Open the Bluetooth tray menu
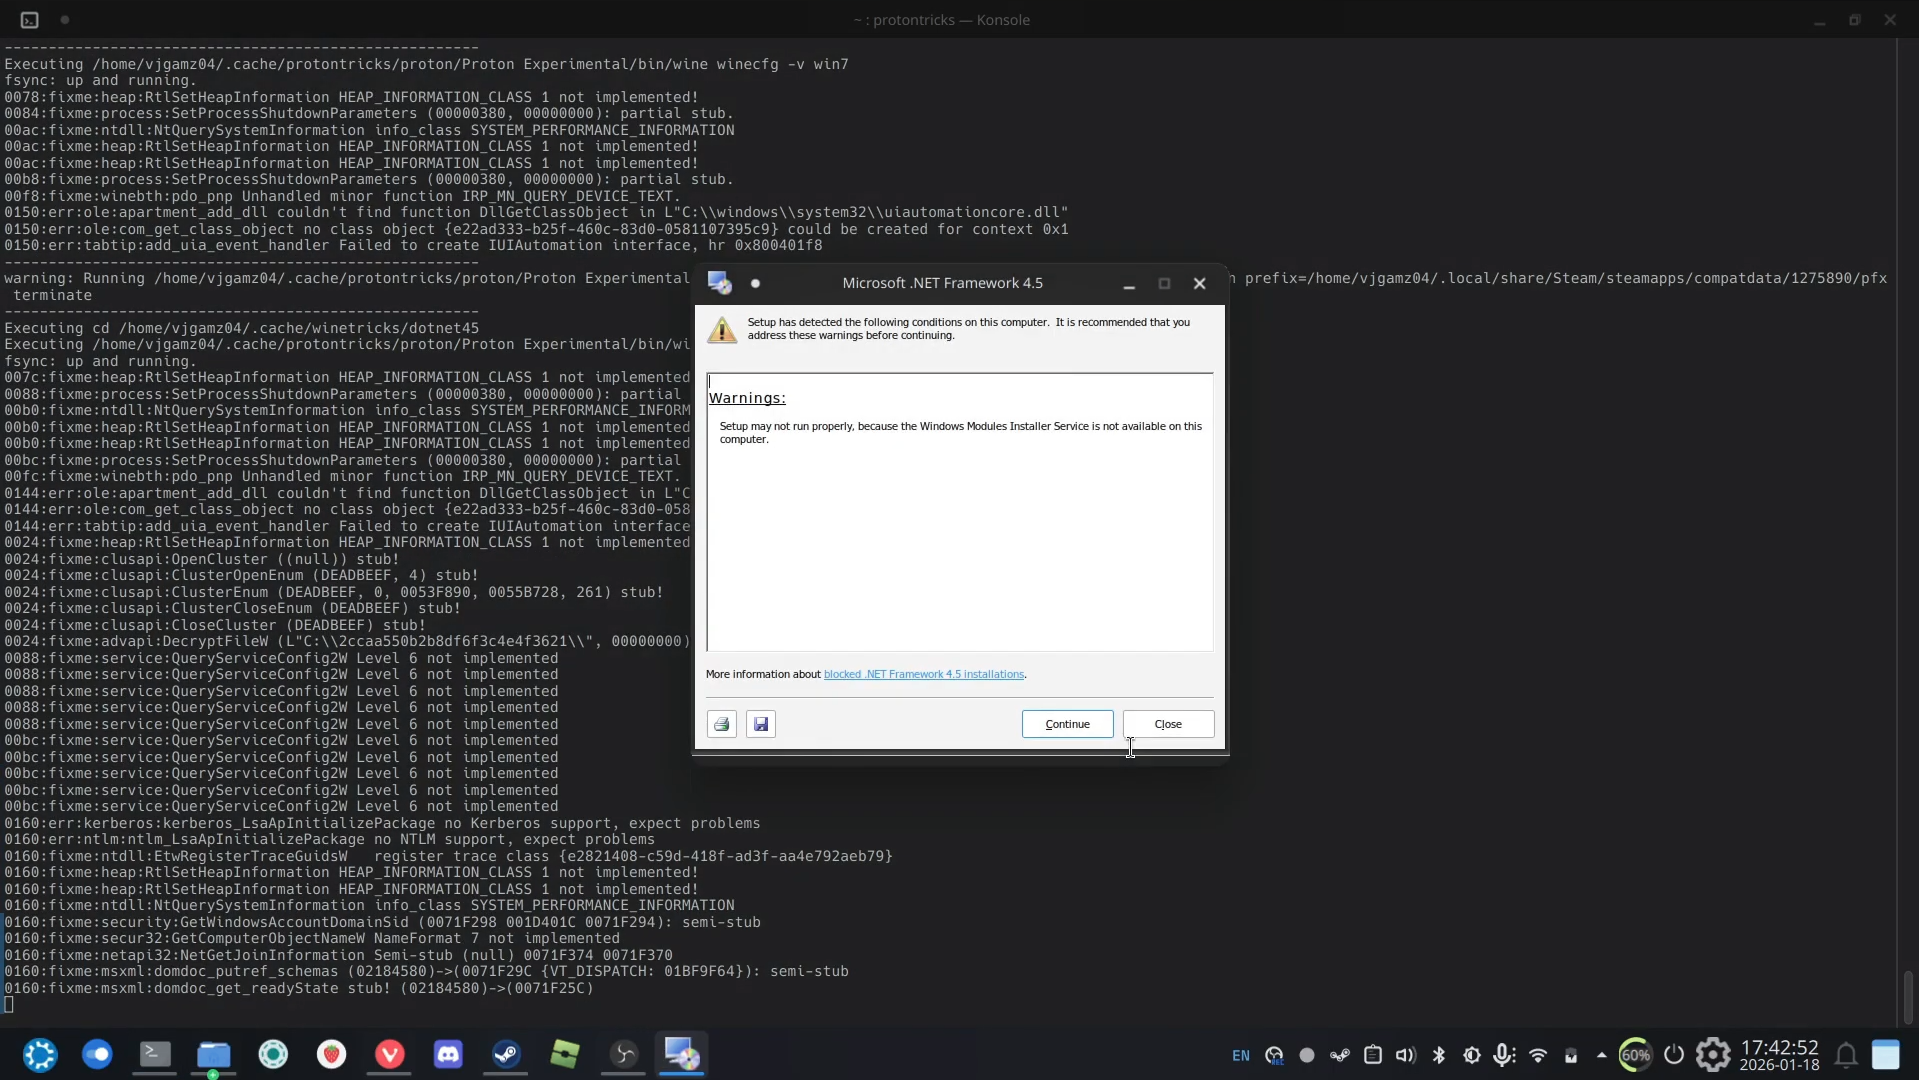 (1439, 1056)
